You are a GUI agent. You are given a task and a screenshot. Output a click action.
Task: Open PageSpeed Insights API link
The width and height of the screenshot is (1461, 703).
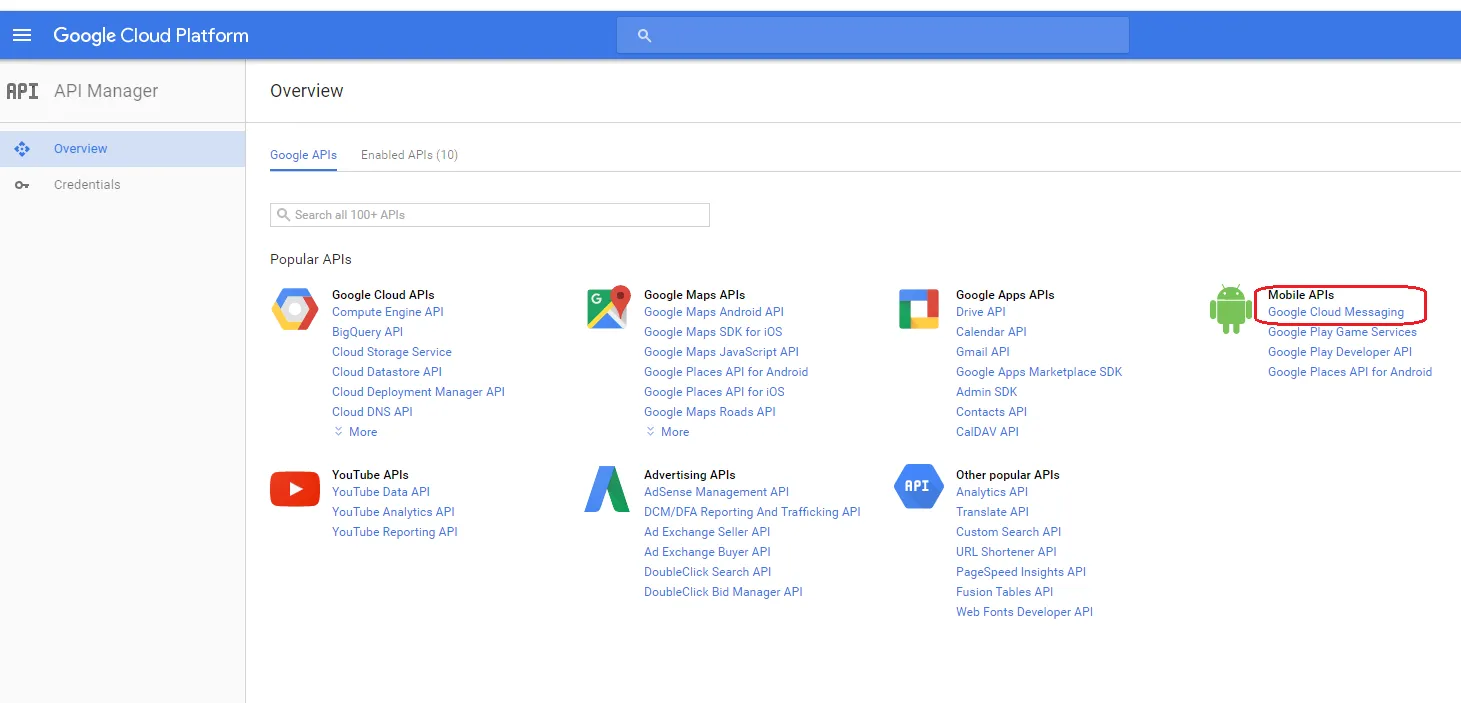click(1021, 572)
